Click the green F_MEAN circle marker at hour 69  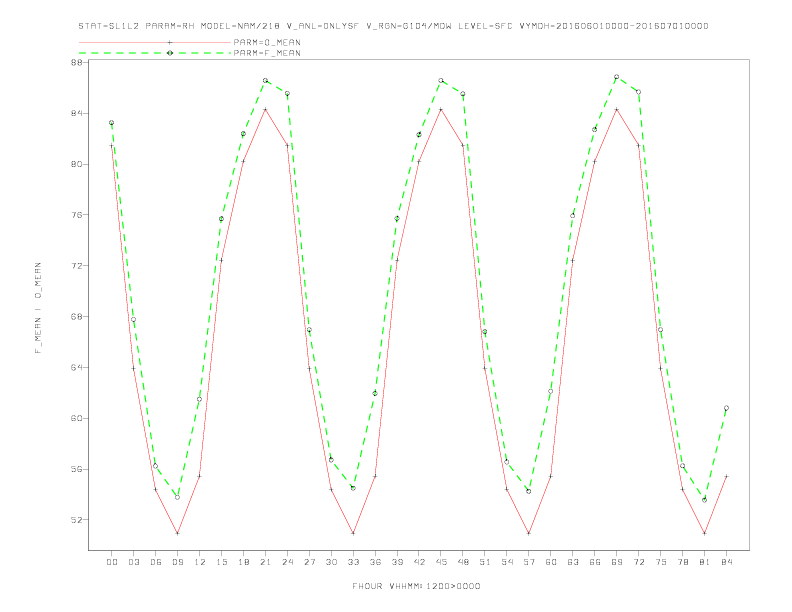[617, 77]
